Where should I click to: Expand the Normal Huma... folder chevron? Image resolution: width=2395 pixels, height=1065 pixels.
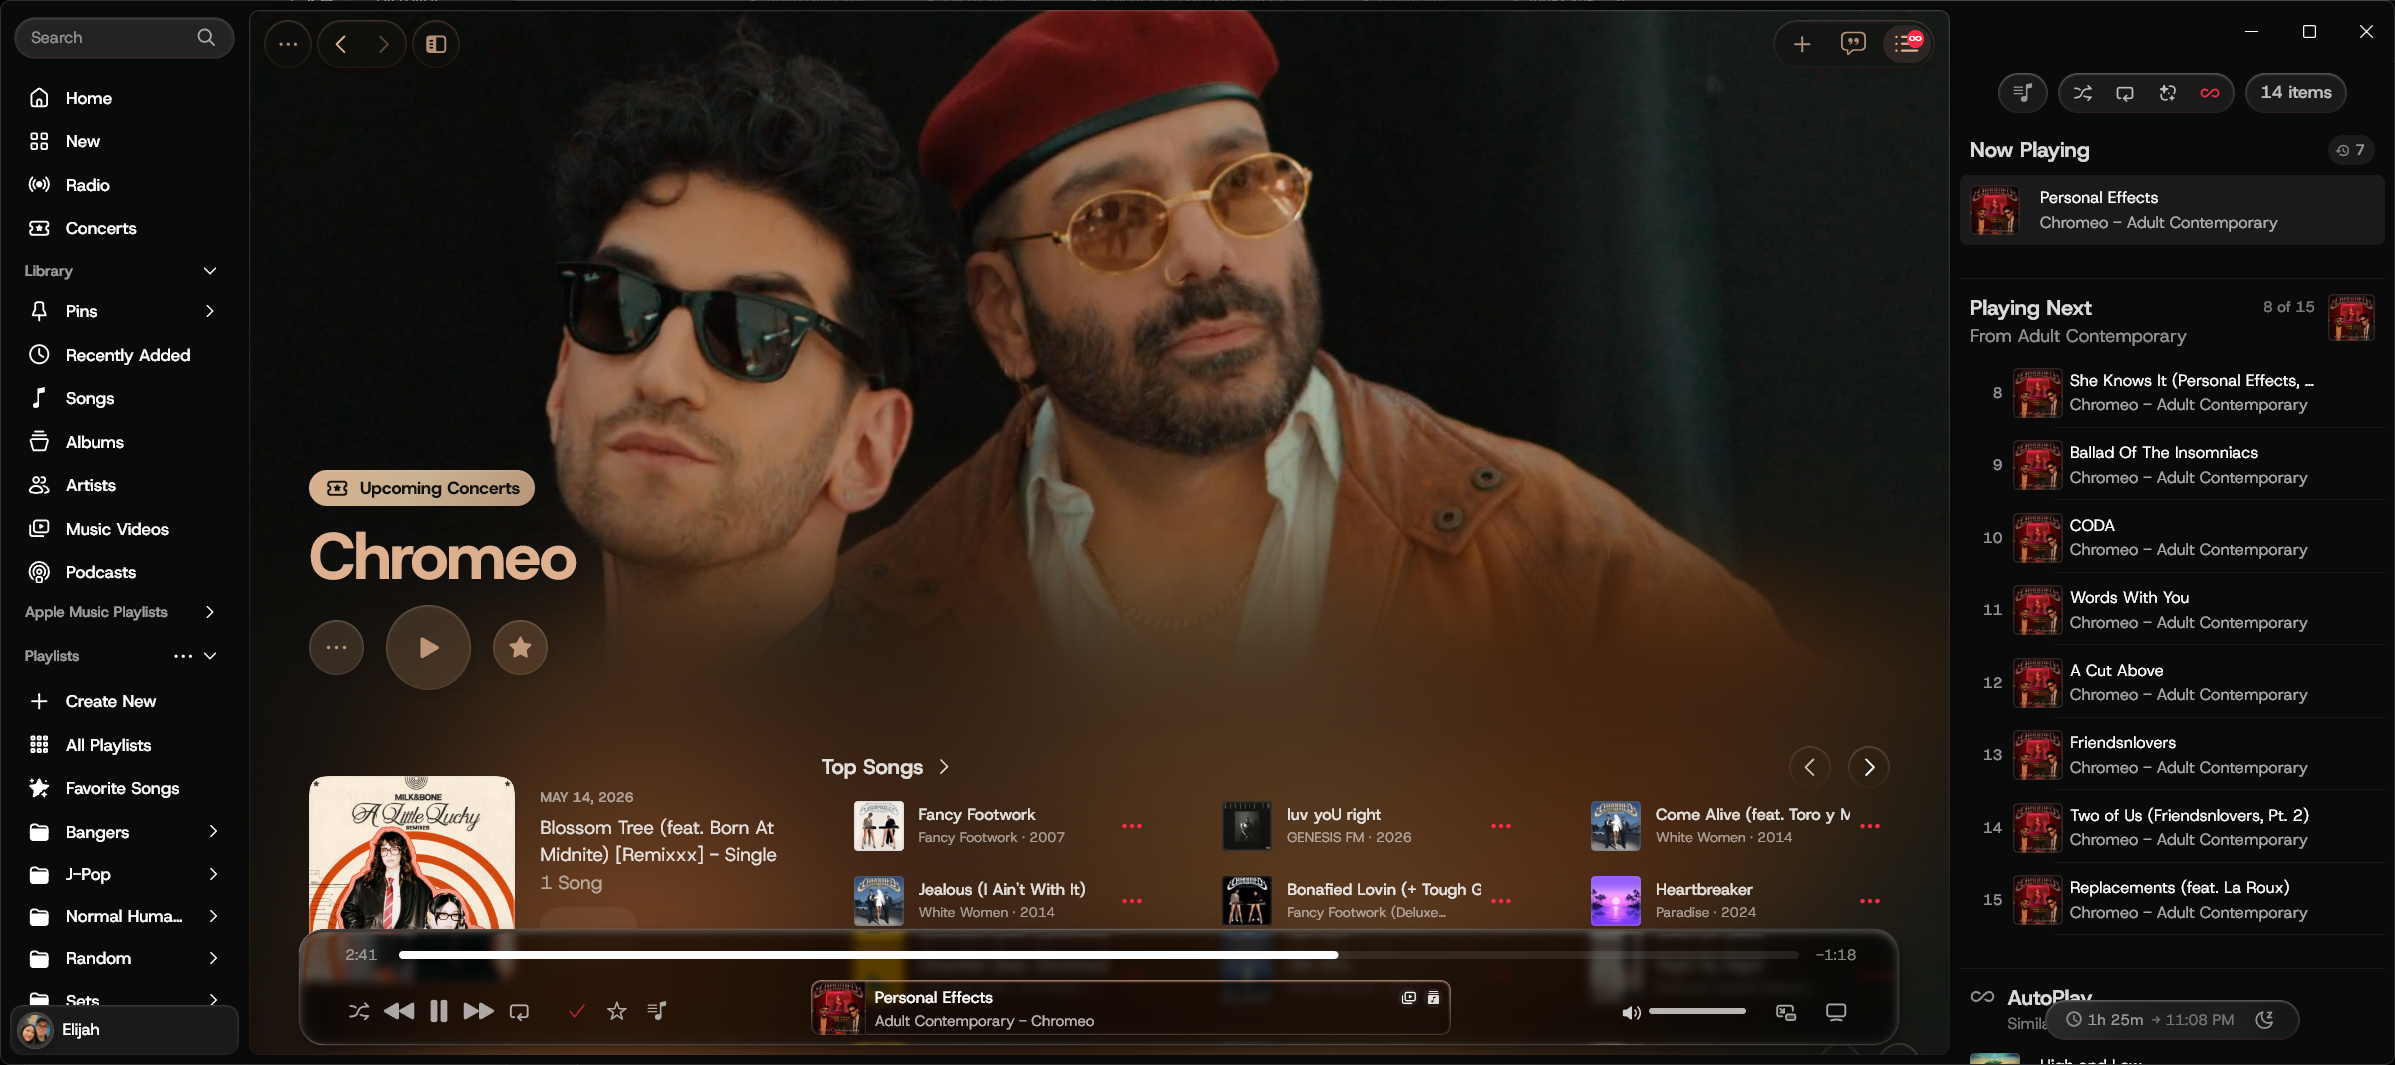click(x=213, y=916)
